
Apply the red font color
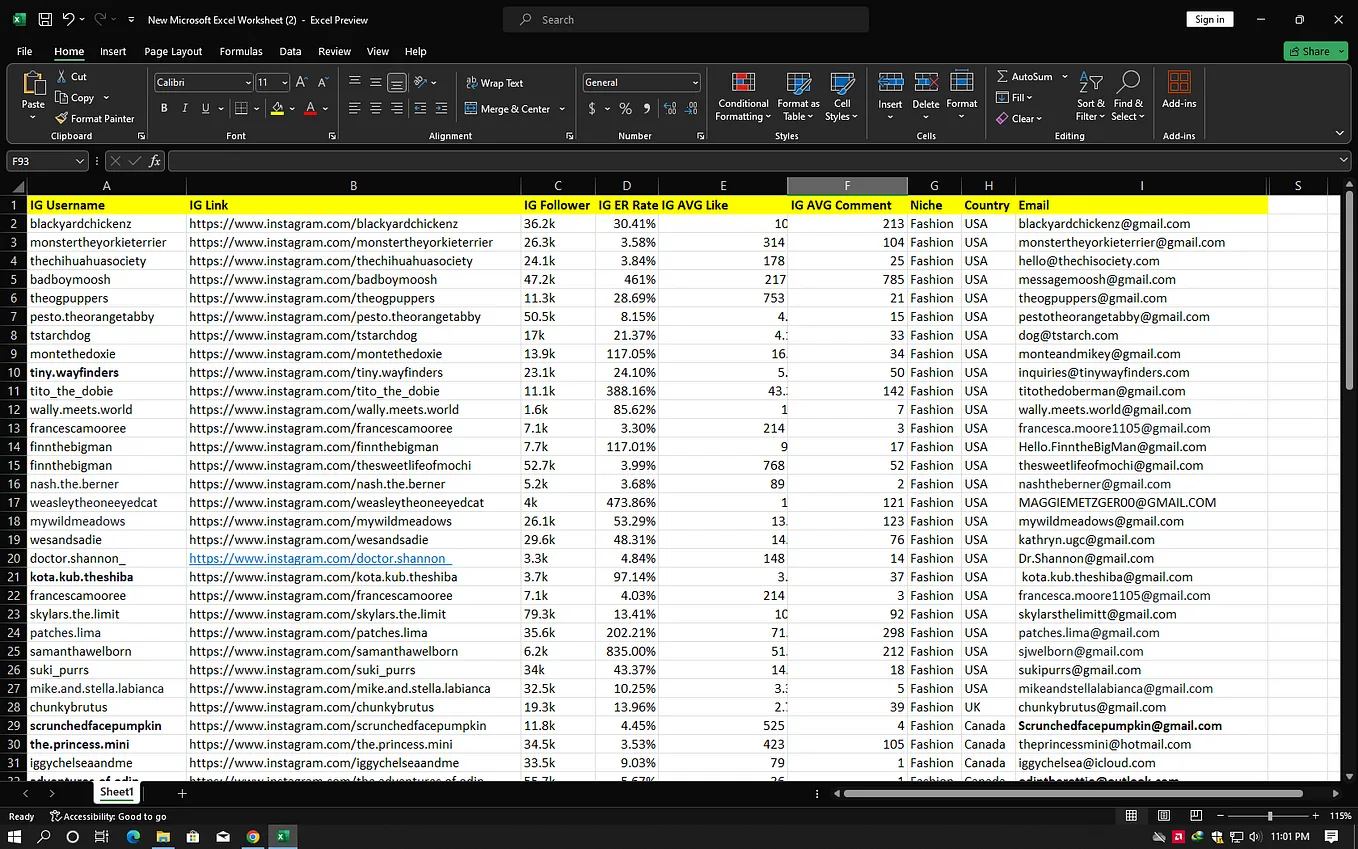tap(311, 108)
